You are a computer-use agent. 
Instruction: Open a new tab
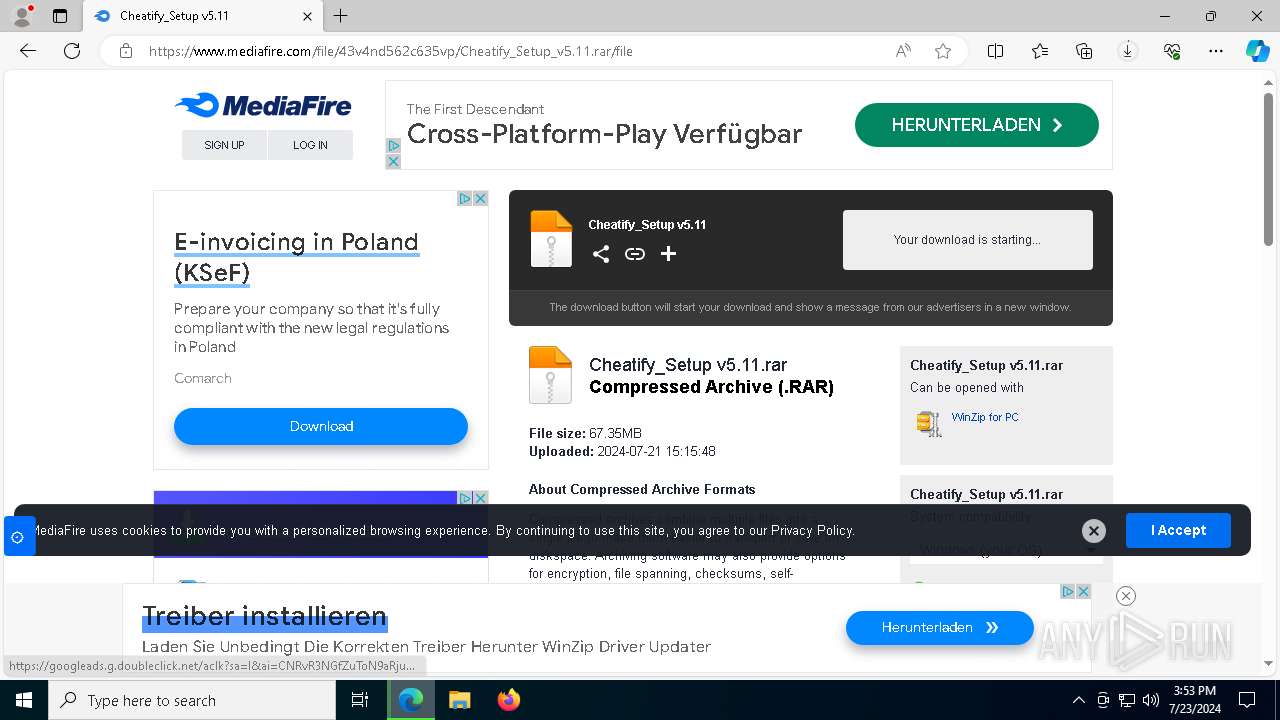[x=341, y=16]
